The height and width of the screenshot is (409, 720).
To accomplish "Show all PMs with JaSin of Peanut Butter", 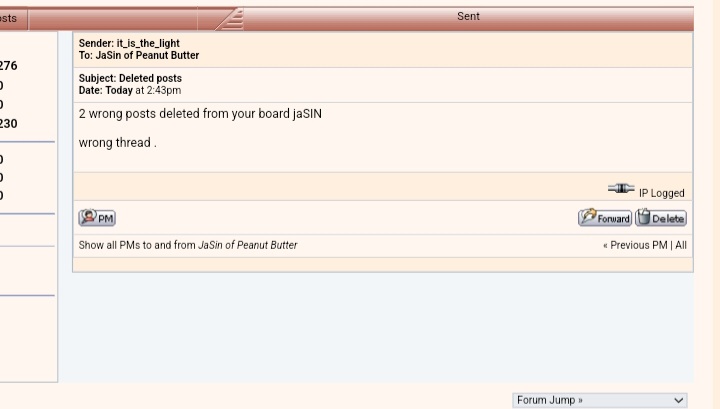I will (187, 245).
